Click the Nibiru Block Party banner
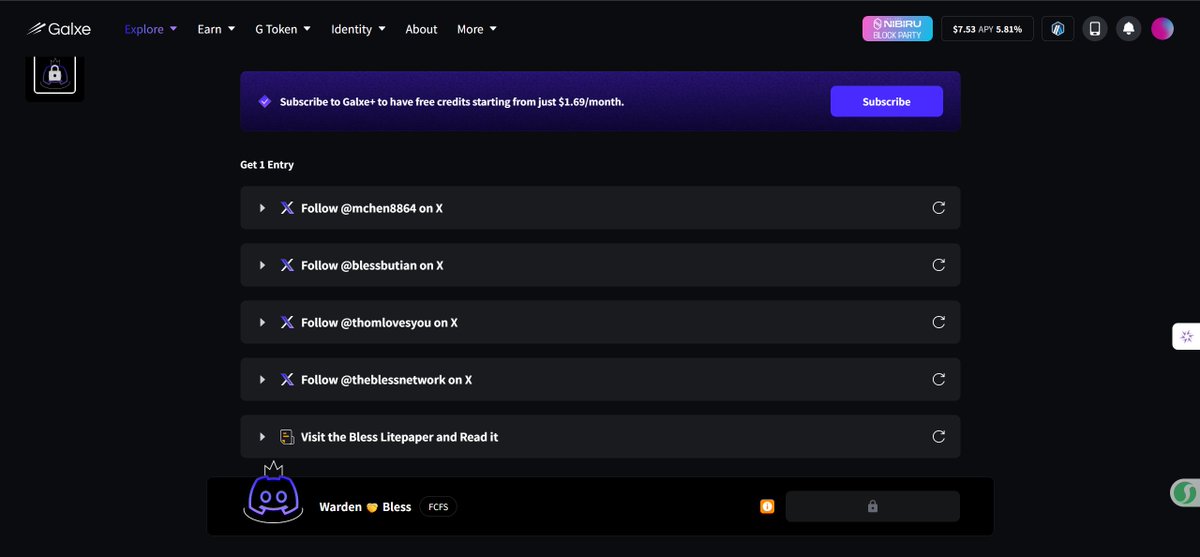The image size is (1200, 557). [898, 29]
